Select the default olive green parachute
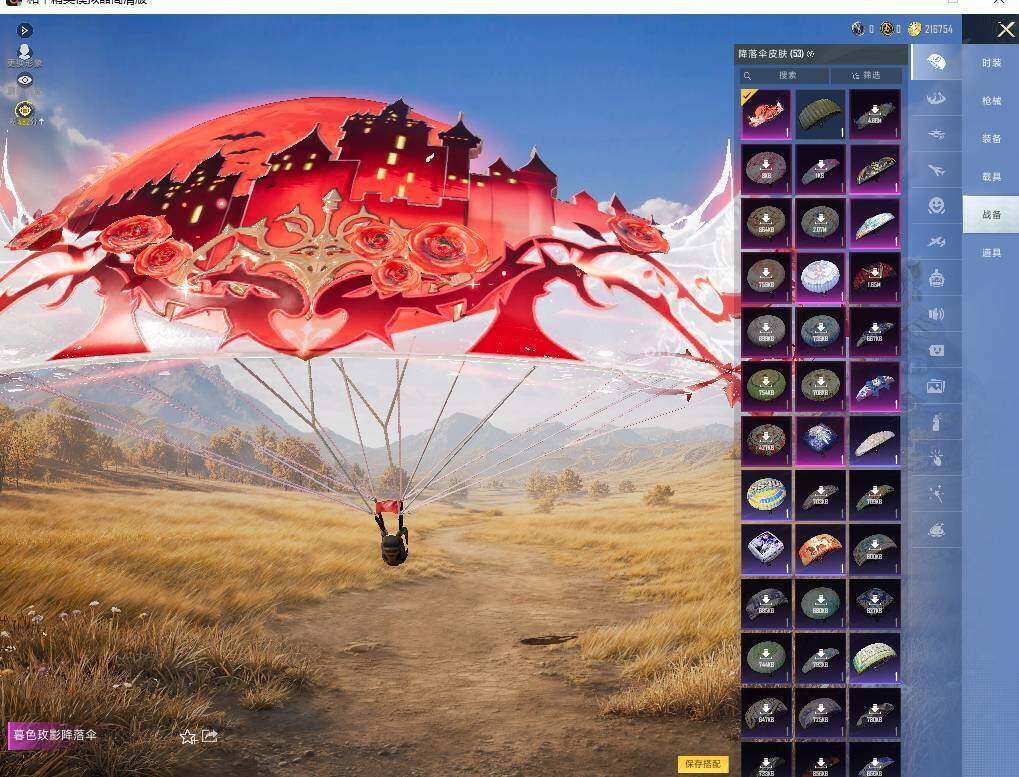This screenshot has width=1019, height=777. click(820, 114)
